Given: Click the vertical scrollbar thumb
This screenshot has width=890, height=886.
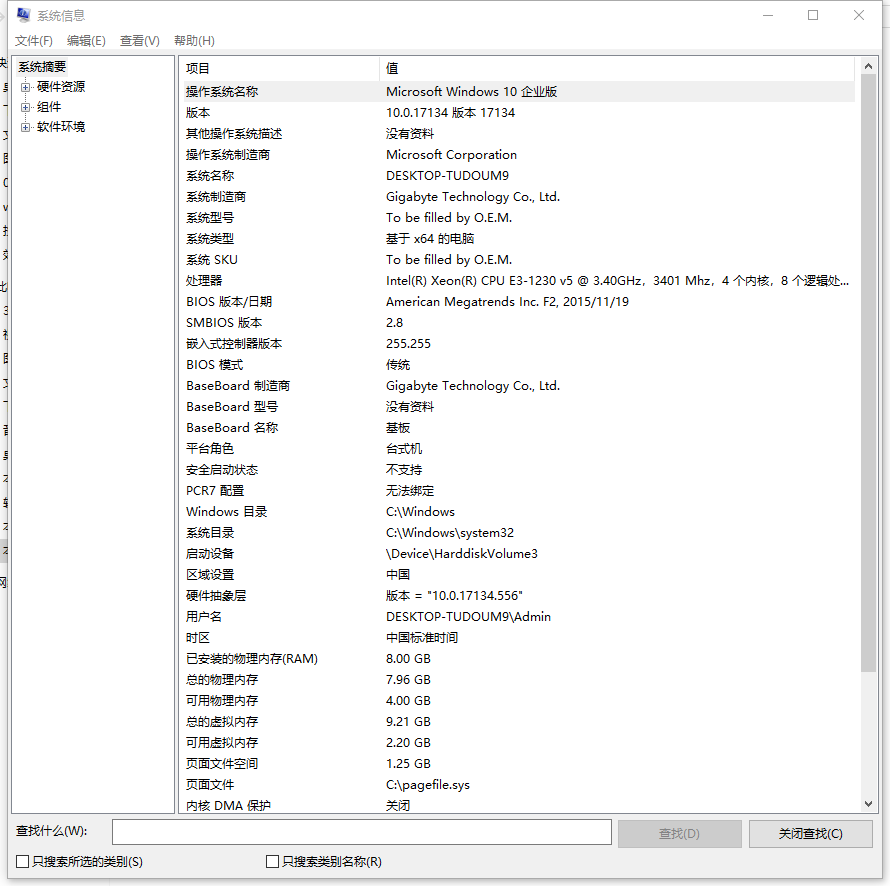Looking at the screenshot, I should pos(868,373).
